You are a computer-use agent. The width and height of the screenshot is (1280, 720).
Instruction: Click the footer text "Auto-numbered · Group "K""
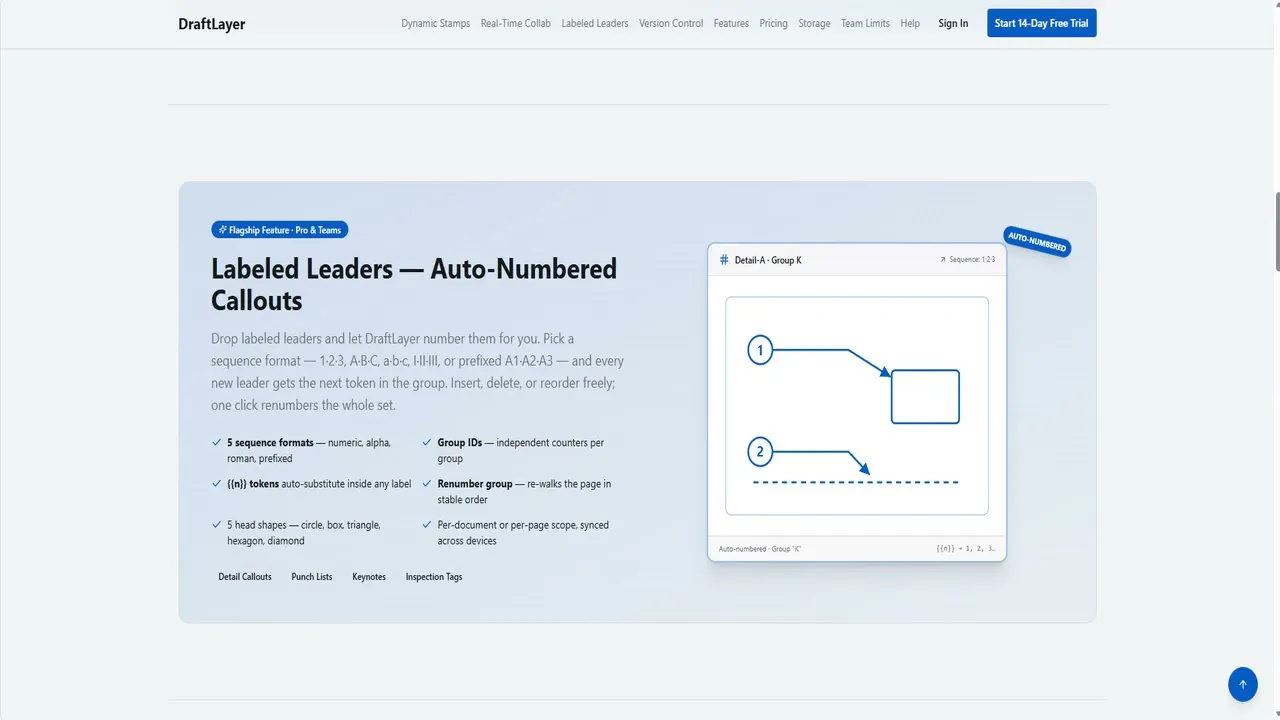pyautogui.click(x=760, y=549)
